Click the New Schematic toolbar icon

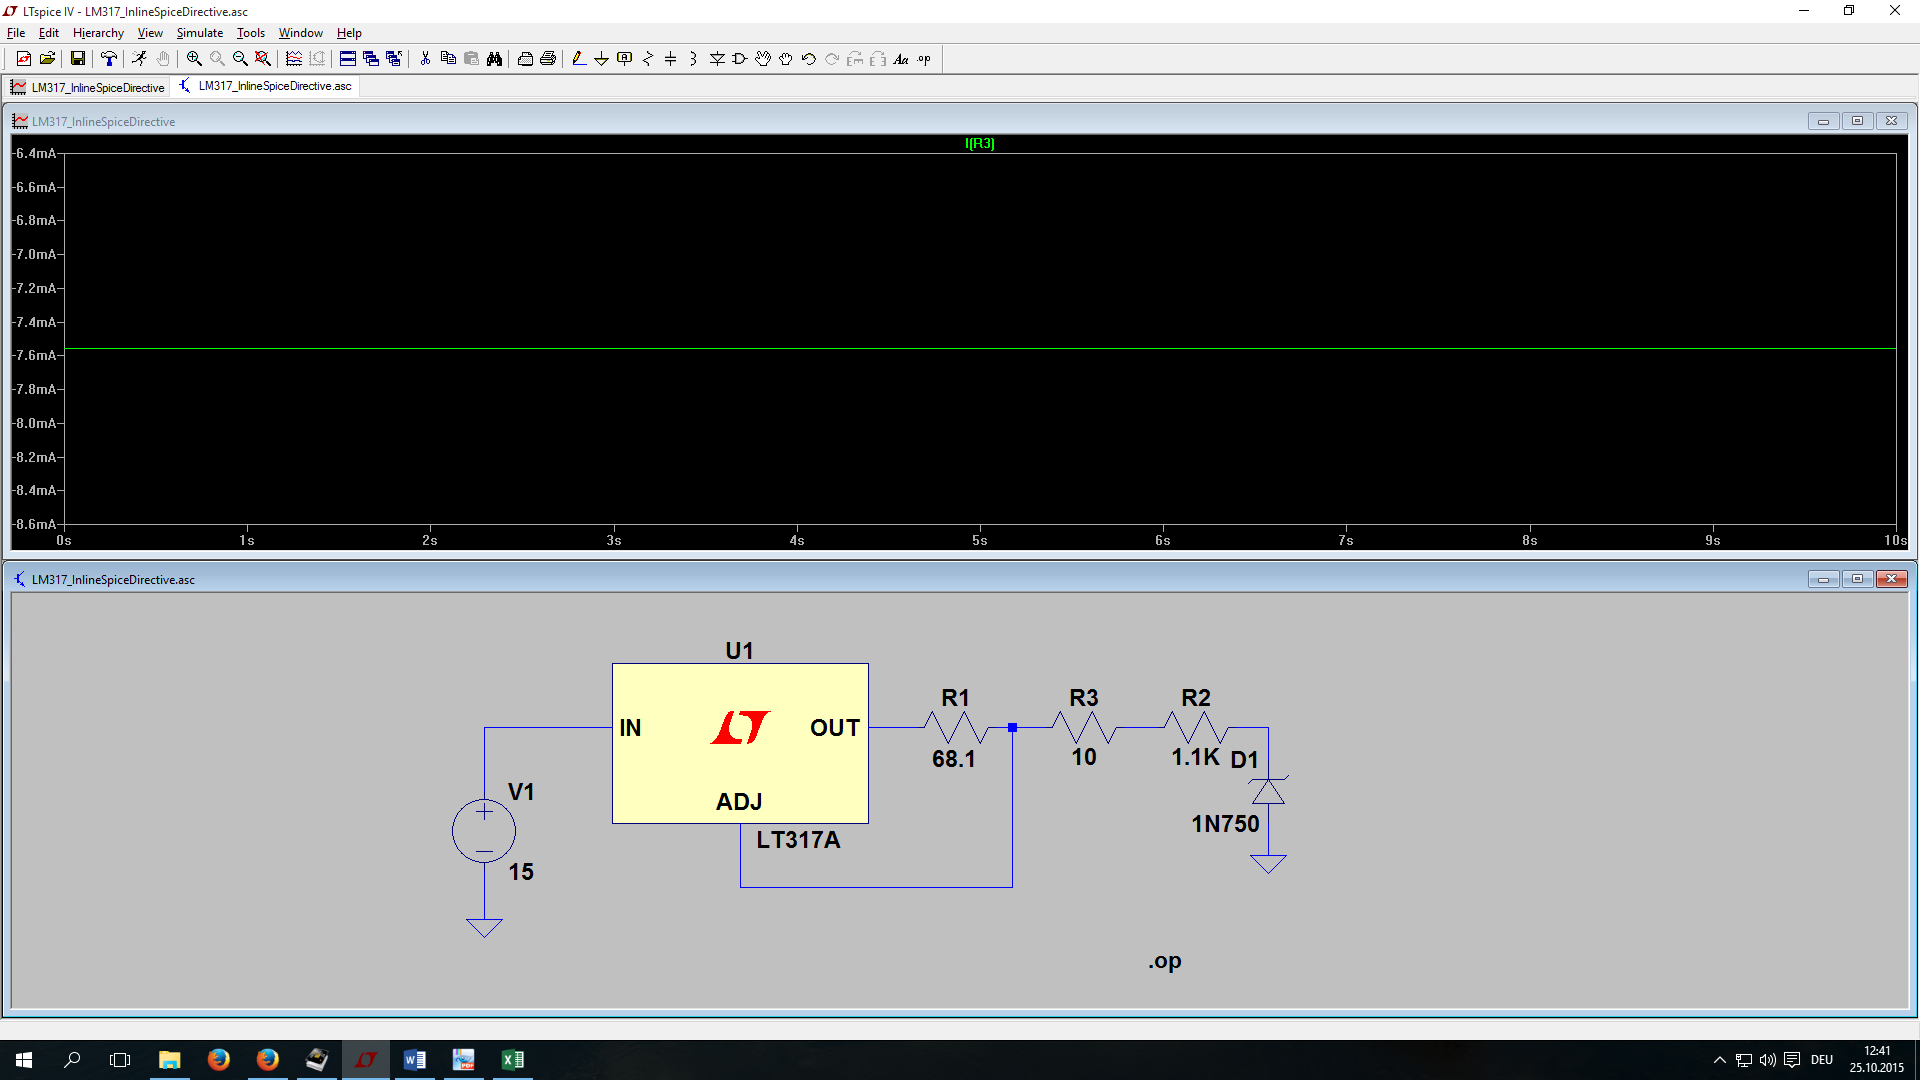point(24,59)
